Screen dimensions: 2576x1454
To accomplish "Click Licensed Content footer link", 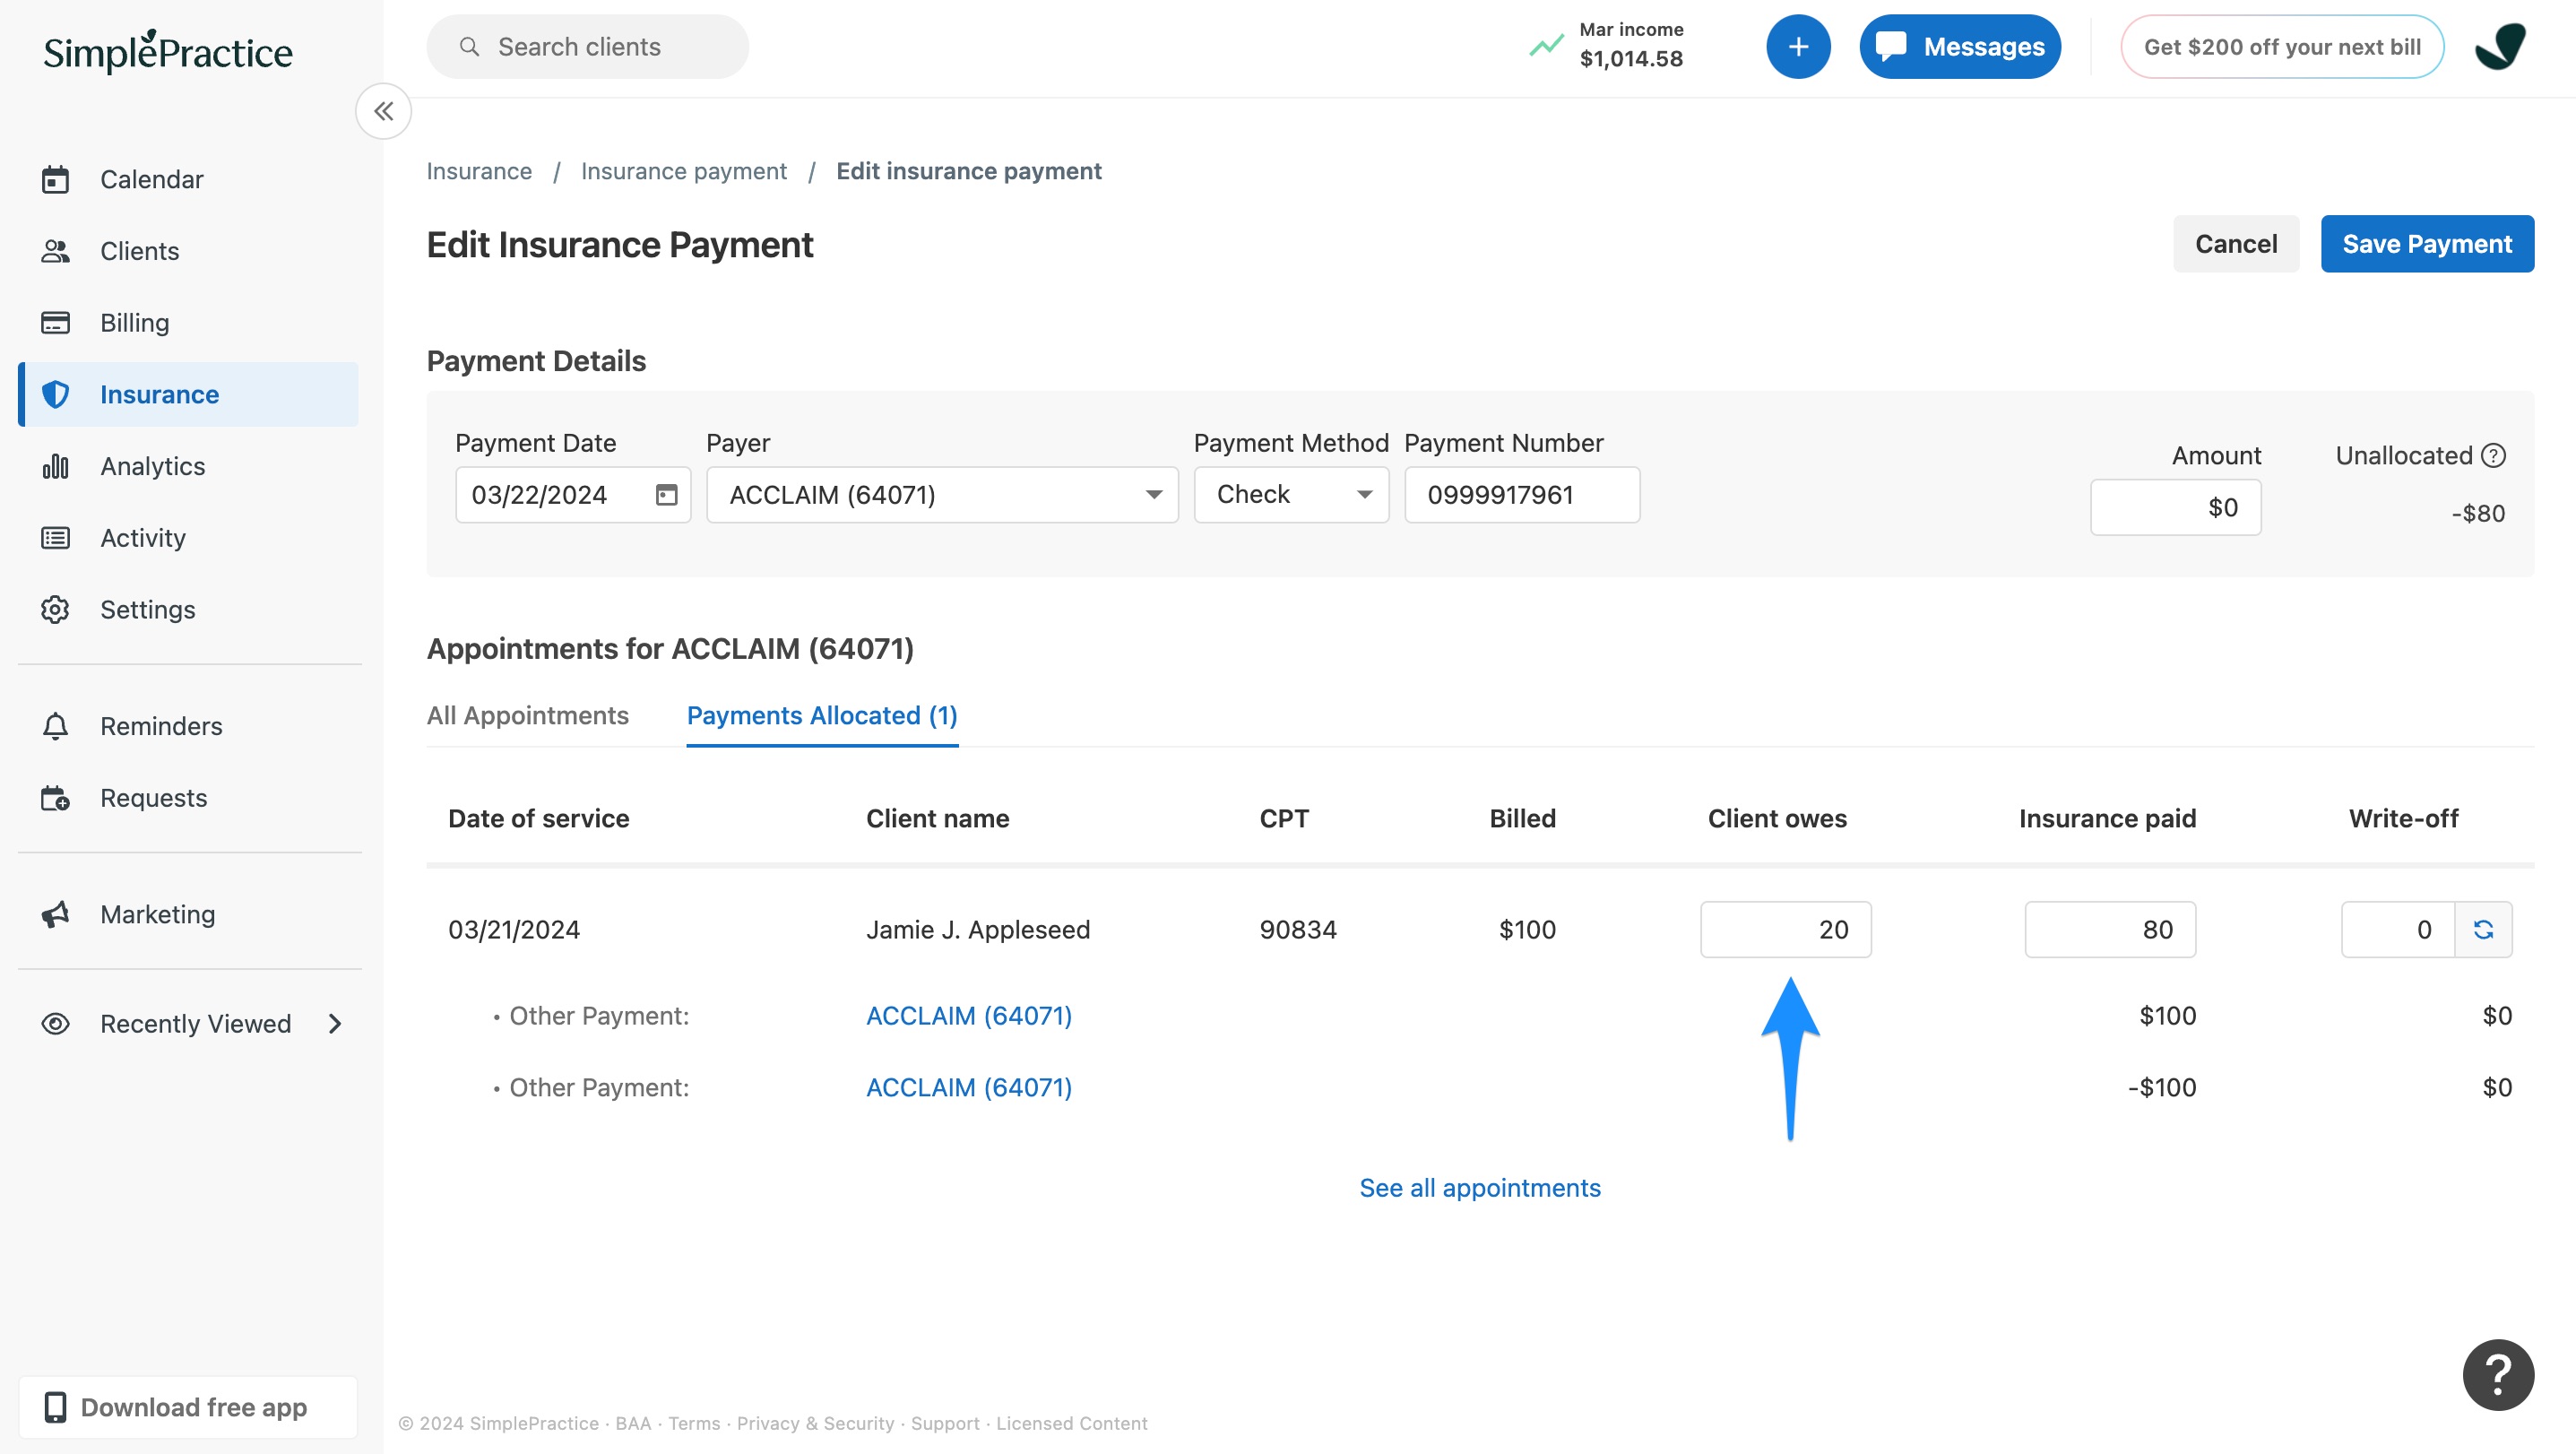I will click(x=1072, y=1423).
